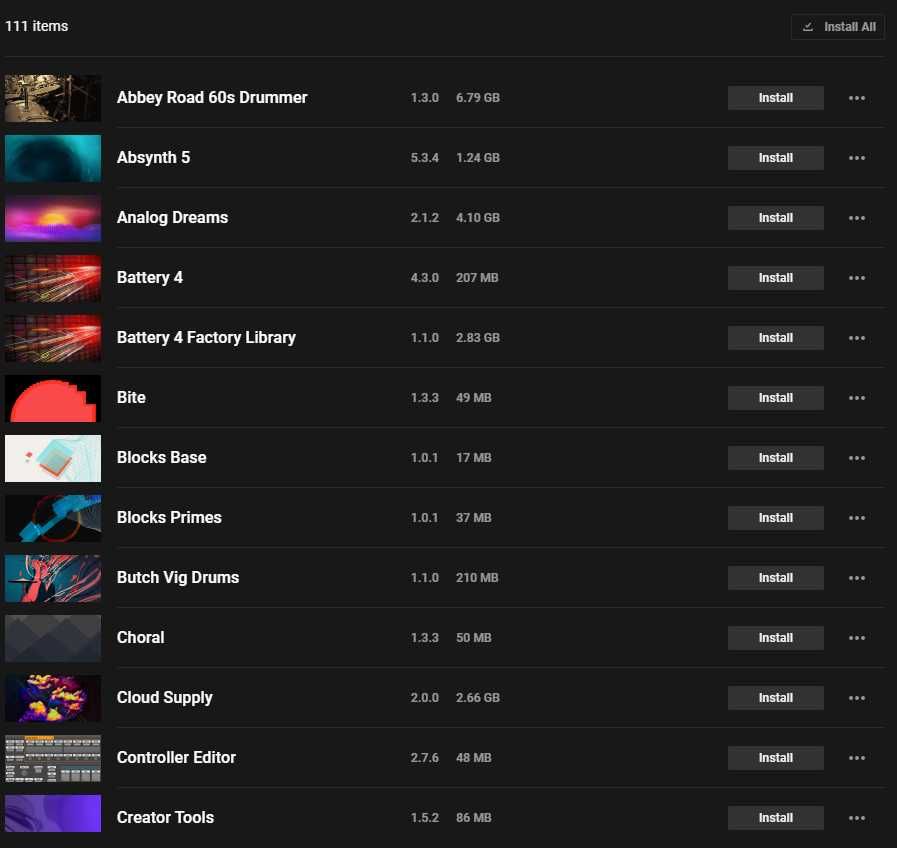The height and width of the screenshot is (848, 897).
Task: Open more options for Creator Tools
Action: pyautogui.click(x=856, y=818)
